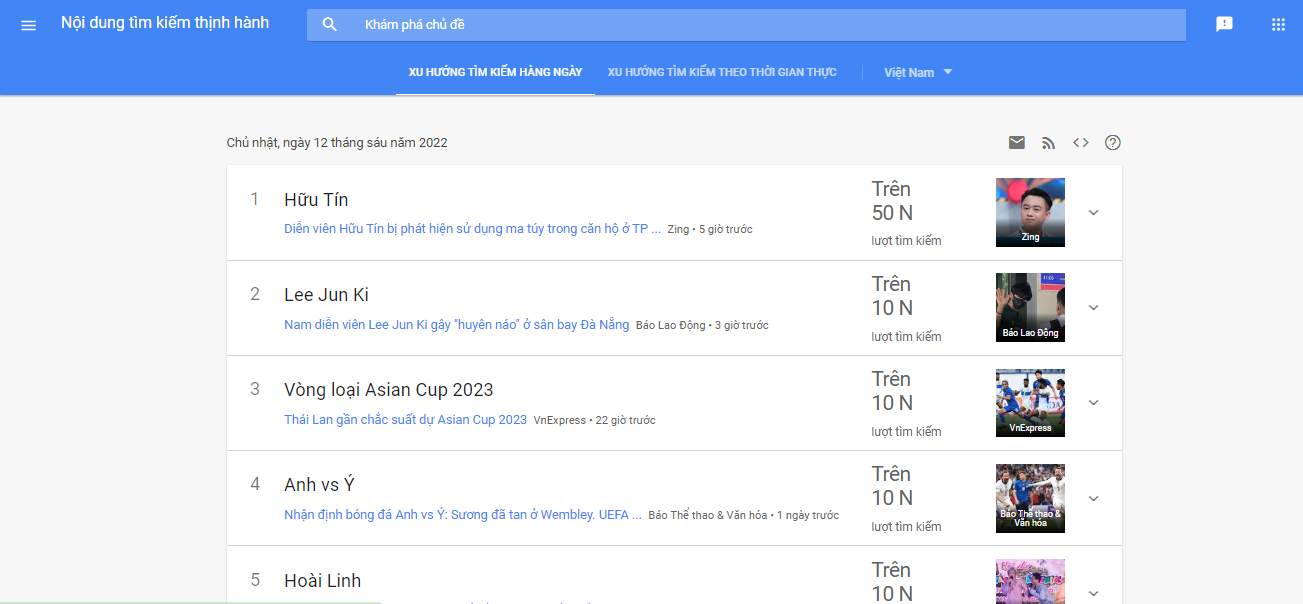Viewport: 1303px width, 604px height.
Task: Click the Khám phá chủ đề search field
Action: click(700, 23)
